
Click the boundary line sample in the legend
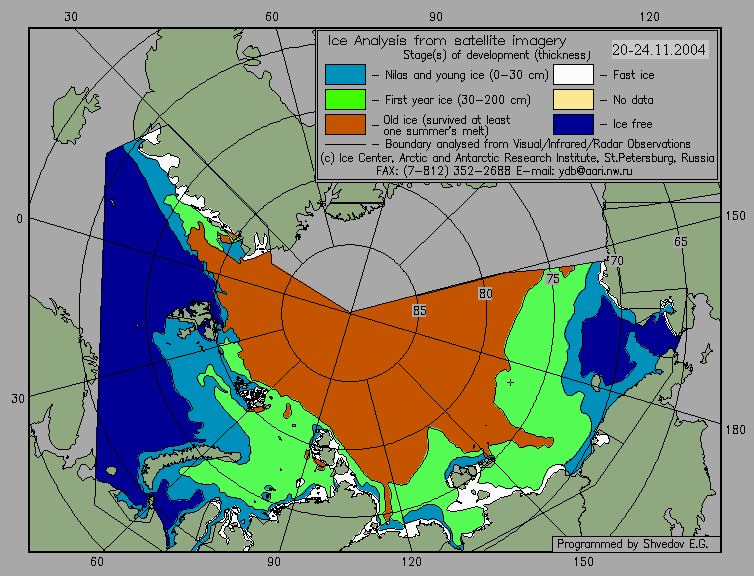pyautogui.click(x=345, y=144)
